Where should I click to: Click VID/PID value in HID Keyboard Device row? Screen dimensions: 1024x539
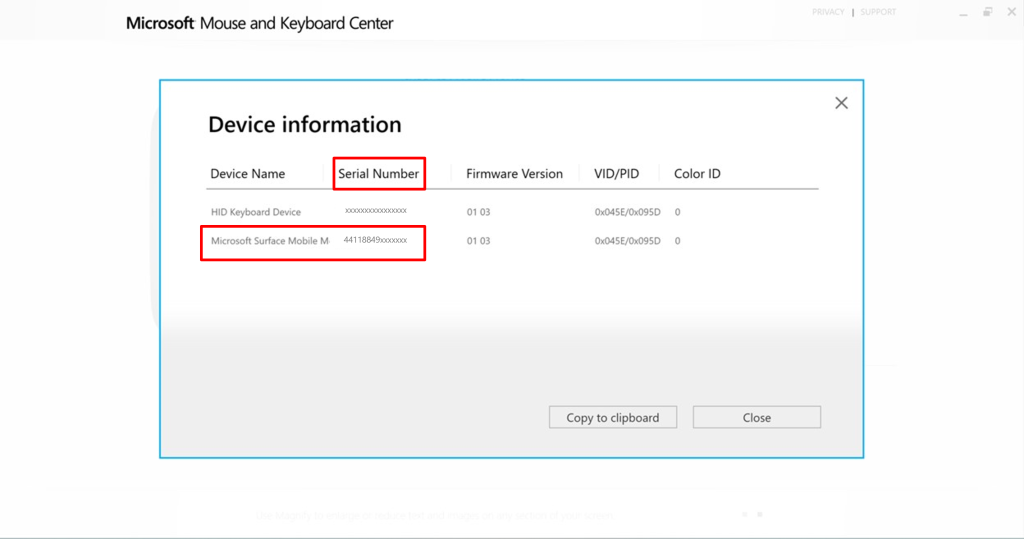(x=627, y=212)
